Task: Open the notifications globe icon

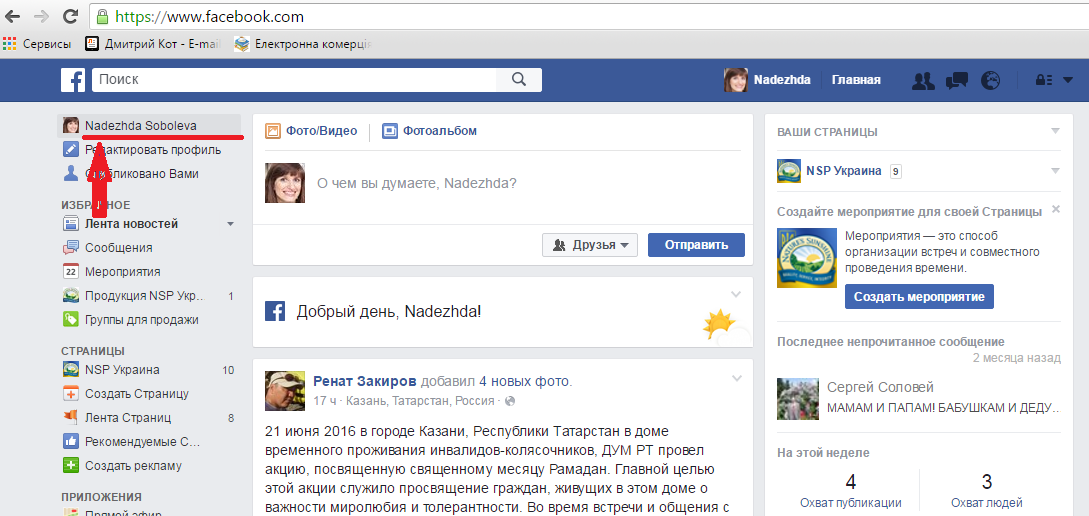Action: 990,81
